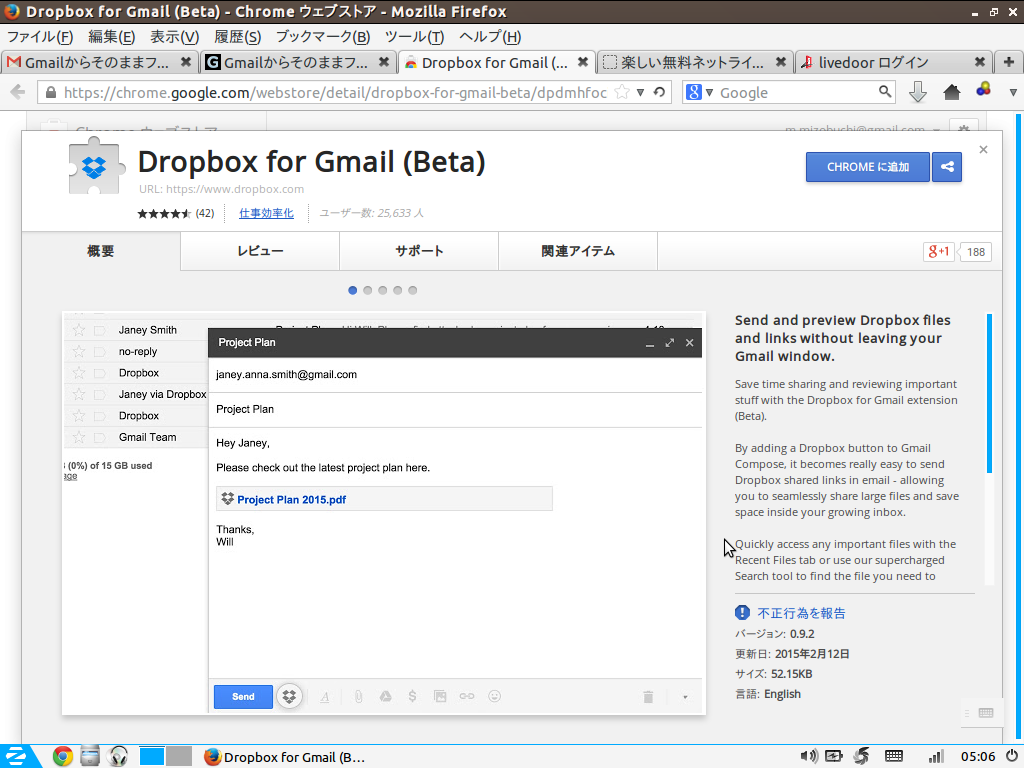The height and width of the screenshot is (768, 1024).
Task: Open the 履歴(S) menu
Action: point(238,37)
